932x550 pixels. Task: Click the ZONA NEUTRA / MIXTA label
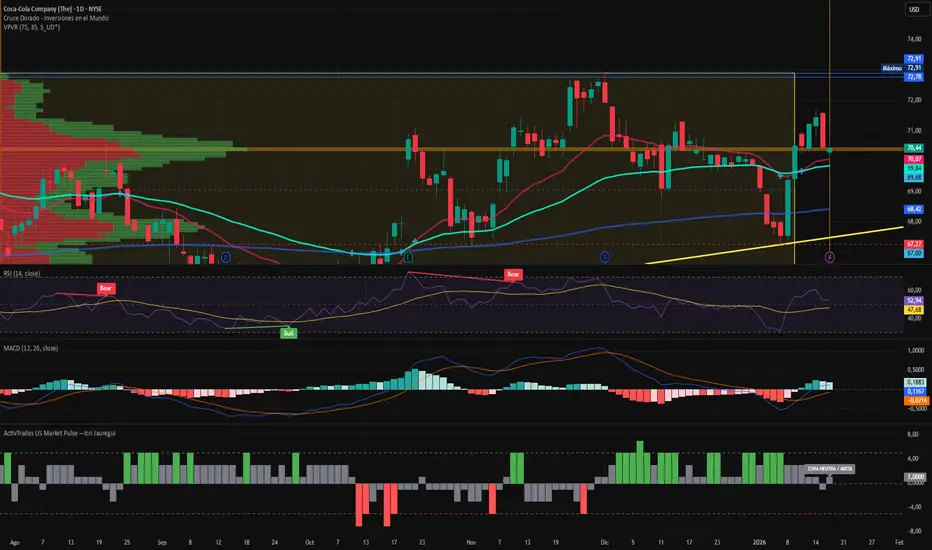point(830,469)
